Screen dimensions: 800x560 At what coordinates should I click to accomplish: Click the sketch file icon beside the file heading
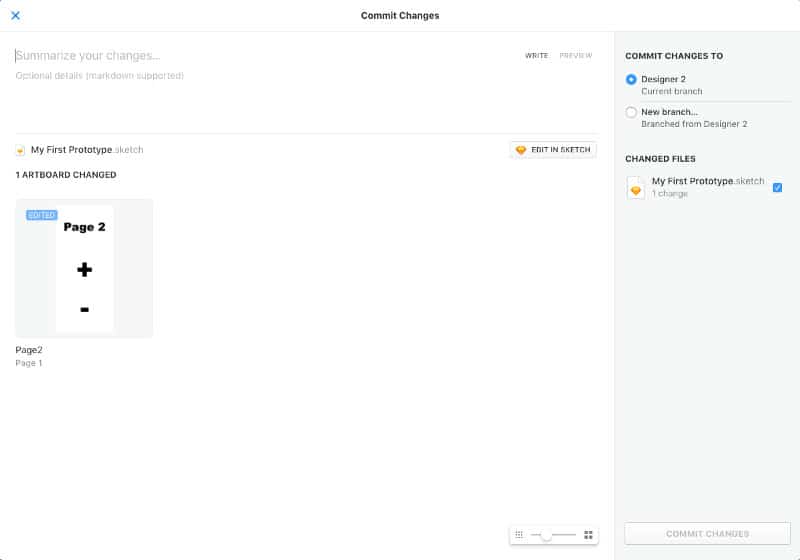coord(20,150)
